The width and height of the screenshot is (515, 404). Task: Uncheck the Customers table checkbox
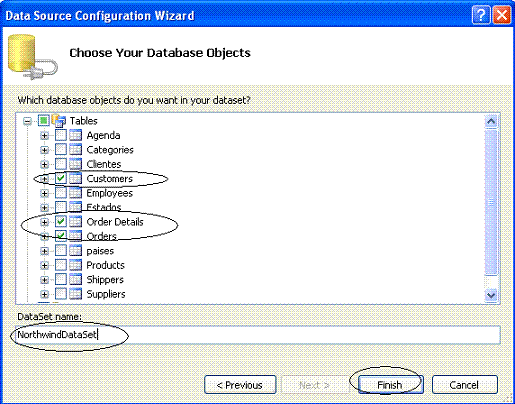pyautogui.click(x=61, y=178)
